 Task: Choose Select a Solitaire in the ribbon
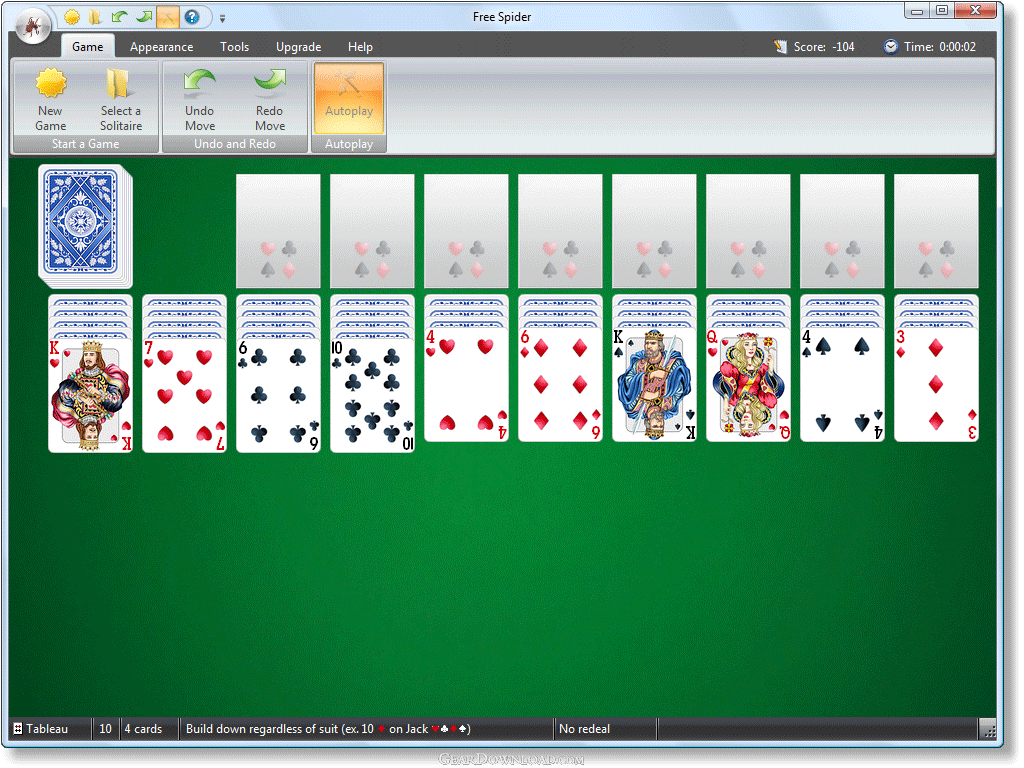pos(121,99)
